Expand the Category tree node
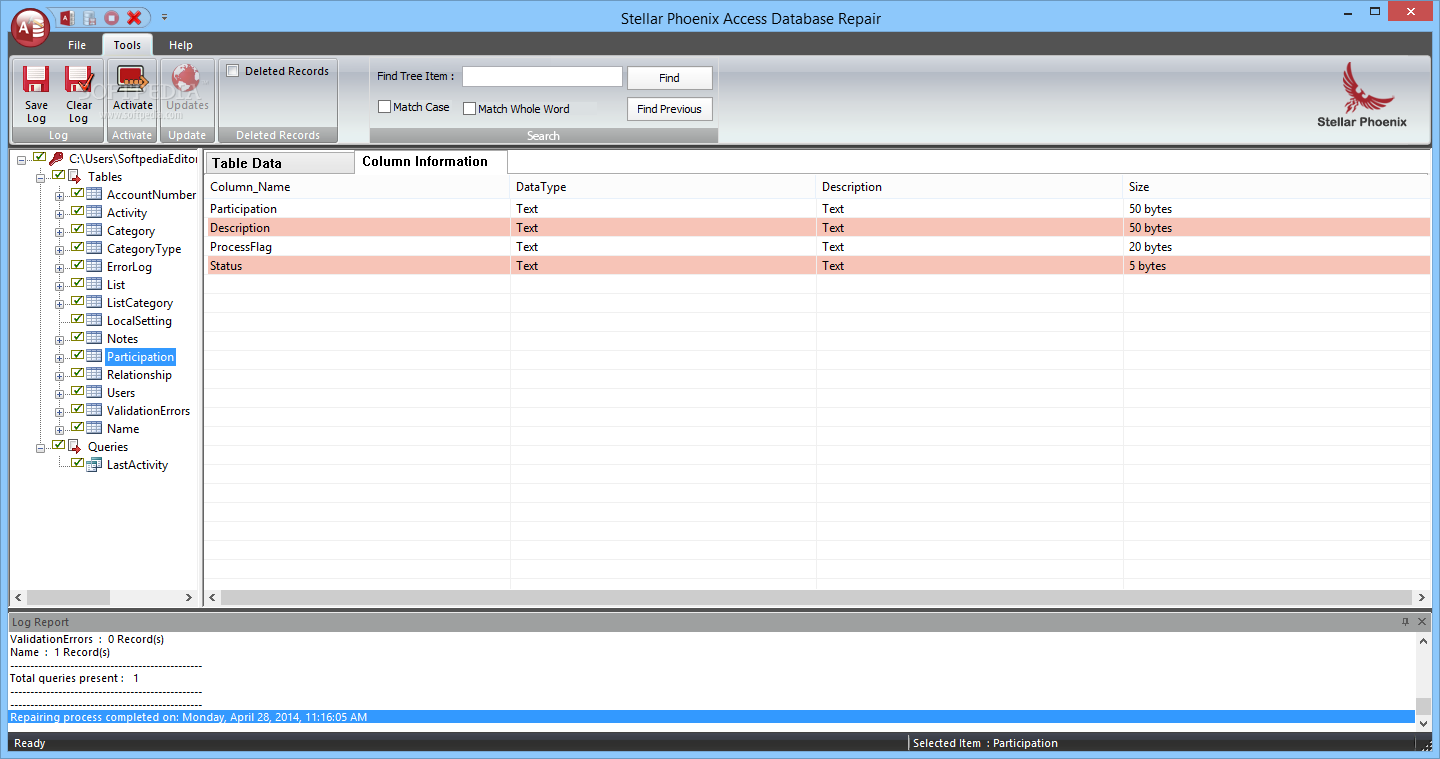The height and width of the screenshot is (759, 1440). coord(60,232)
